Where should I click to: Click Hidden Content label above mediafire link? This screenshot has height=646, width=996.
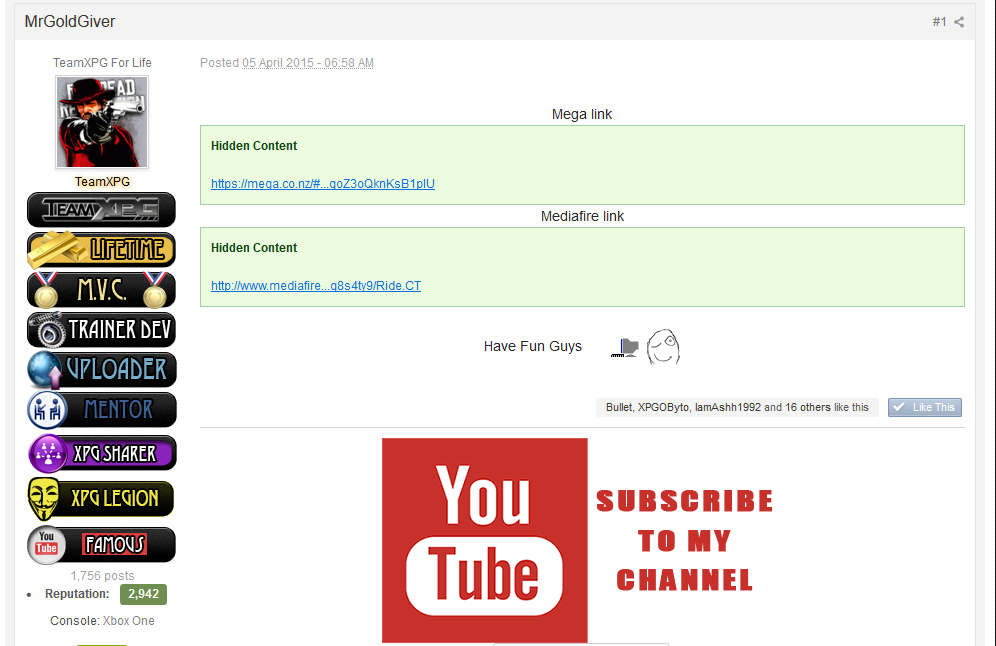pyautogui.click(x=254, y=248)
